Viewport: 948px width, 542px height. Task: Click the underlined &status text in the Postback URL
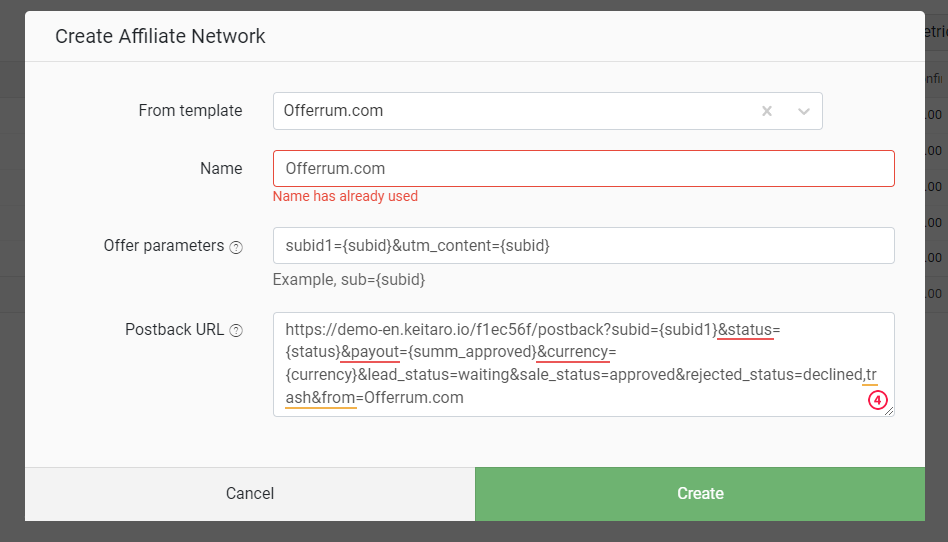745,330
